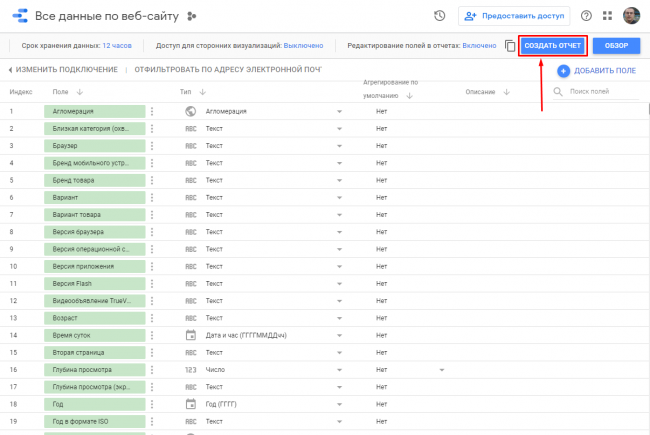Open three-dot menu for Браузер field
650x435 pixels.
point(152,145)
